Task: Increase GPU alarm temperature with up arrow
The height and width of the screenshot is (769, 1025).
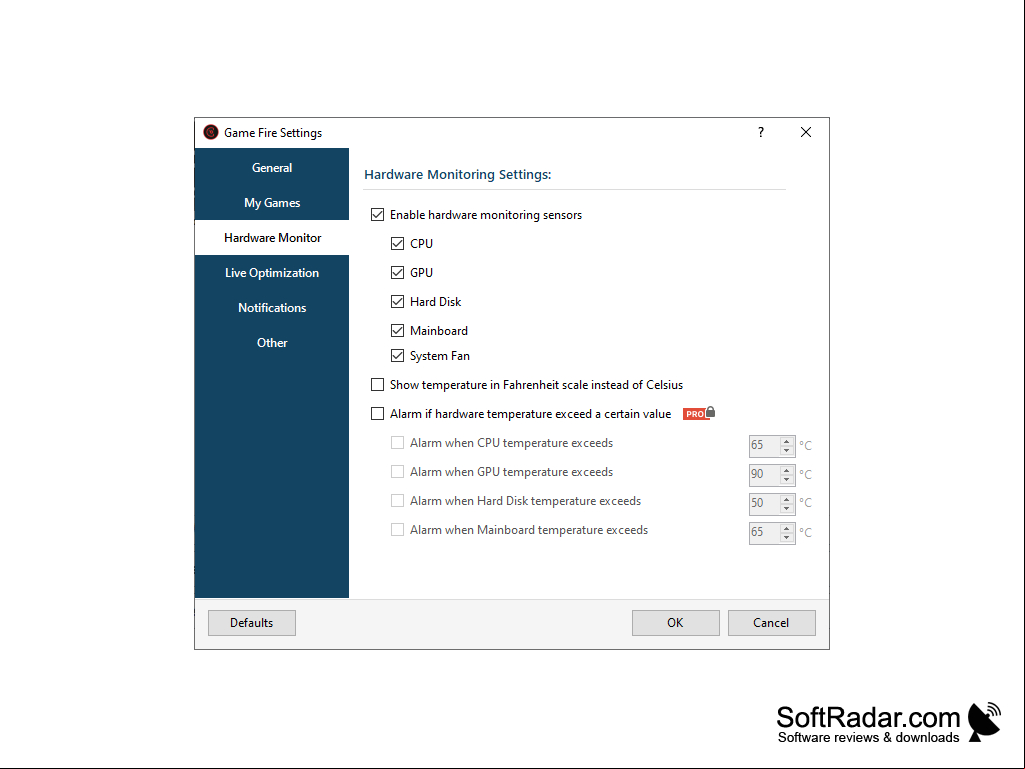Action: 787,470
